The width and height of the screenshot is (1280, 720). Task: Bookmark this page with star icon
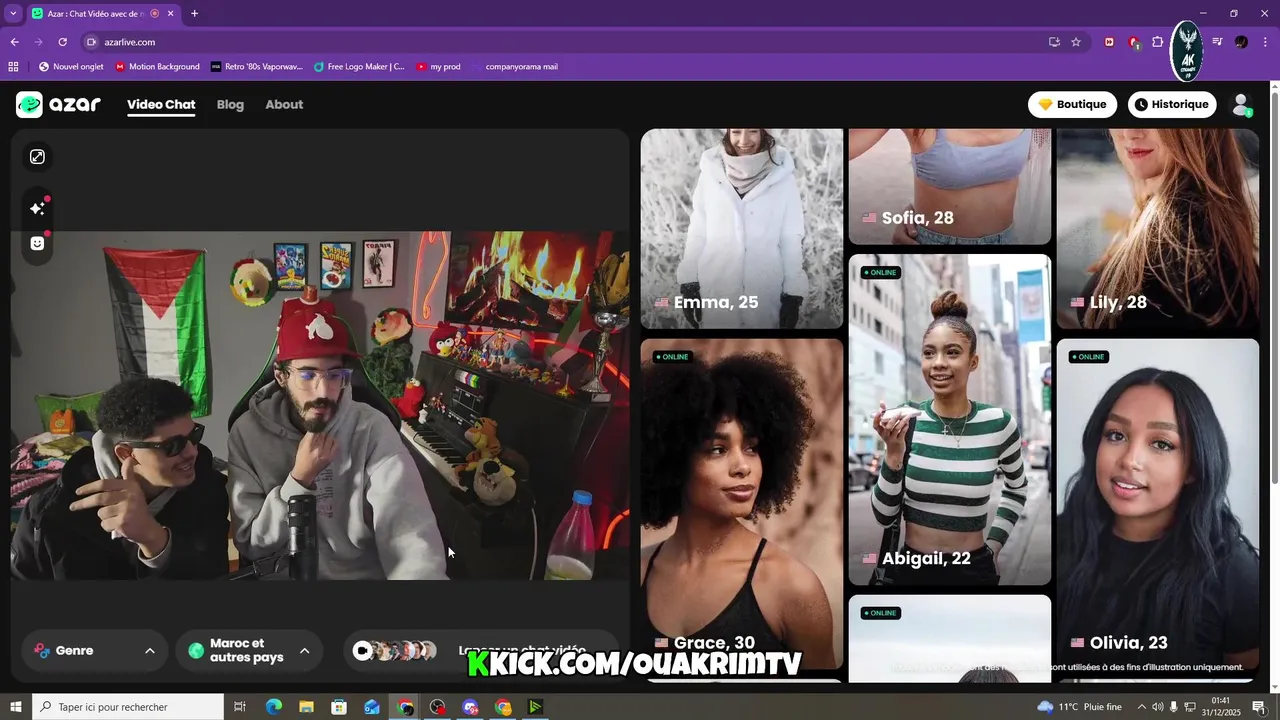[1076, 42]
